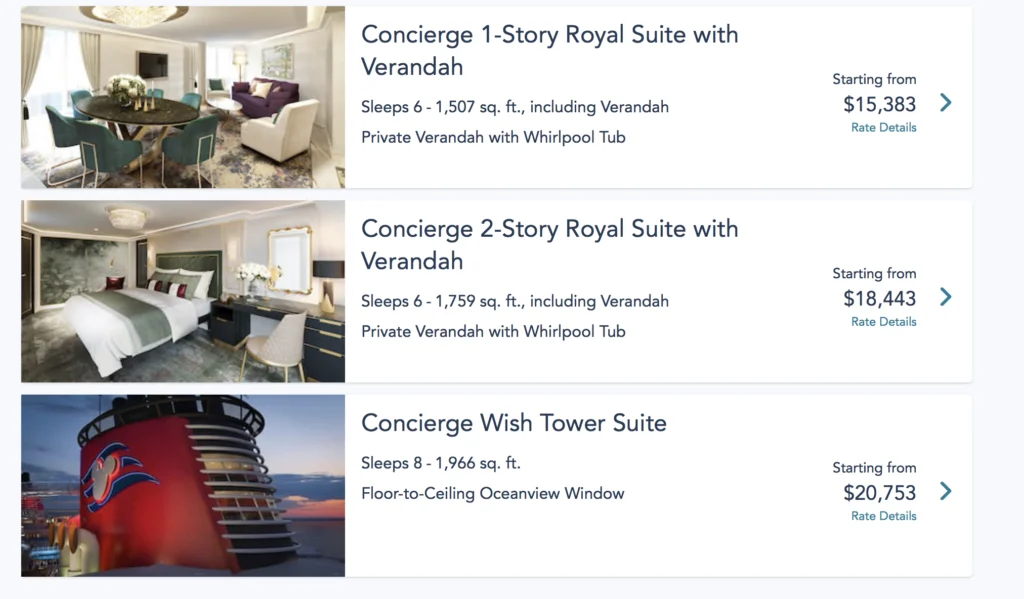Viewport: 1024px width, 599px height.
Task: Select the red ship funnel image
Action: click(183, 485)
